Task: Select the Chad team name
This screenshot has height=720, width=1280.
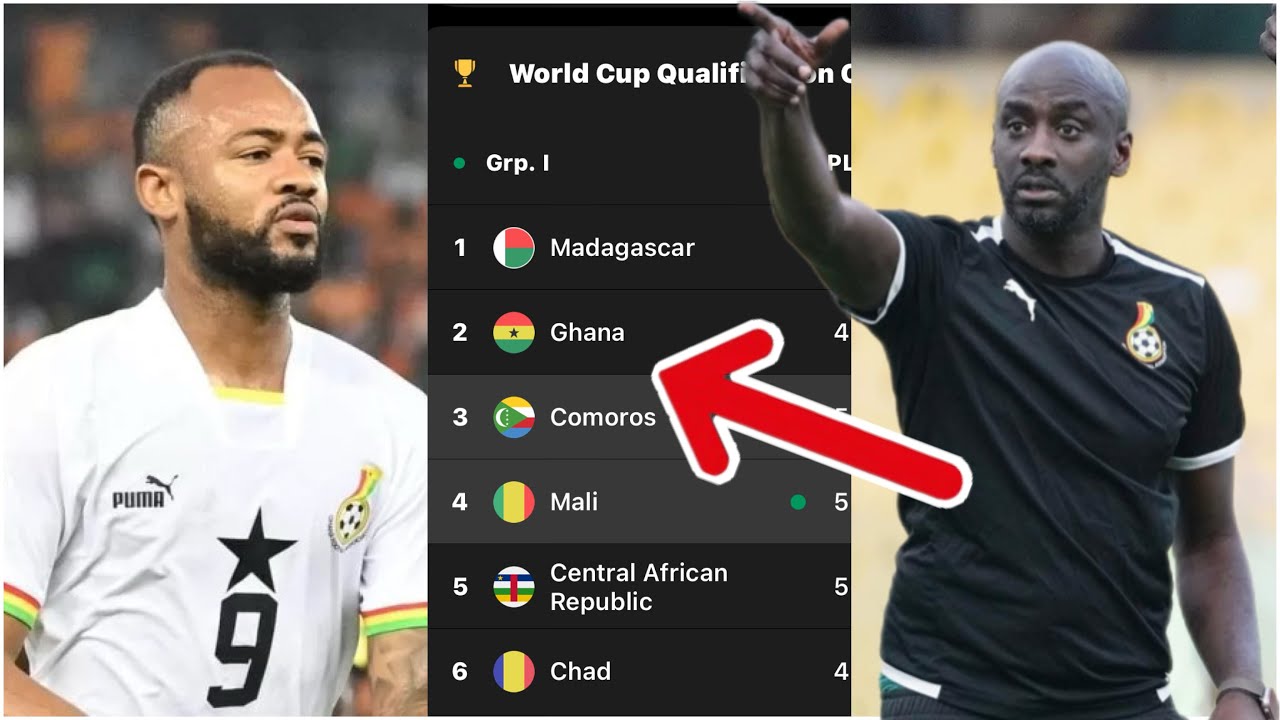Action: point(580,671)
